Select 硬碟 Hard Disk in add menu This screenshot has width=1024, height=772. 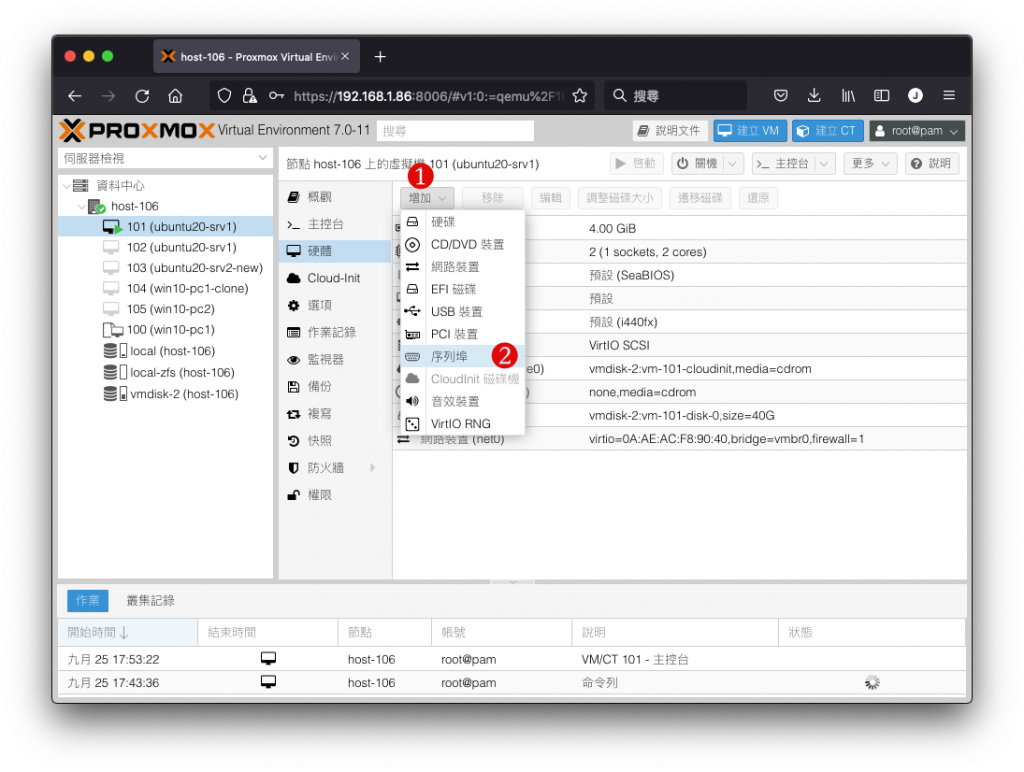pyautogui.click(x=462, y=222)
